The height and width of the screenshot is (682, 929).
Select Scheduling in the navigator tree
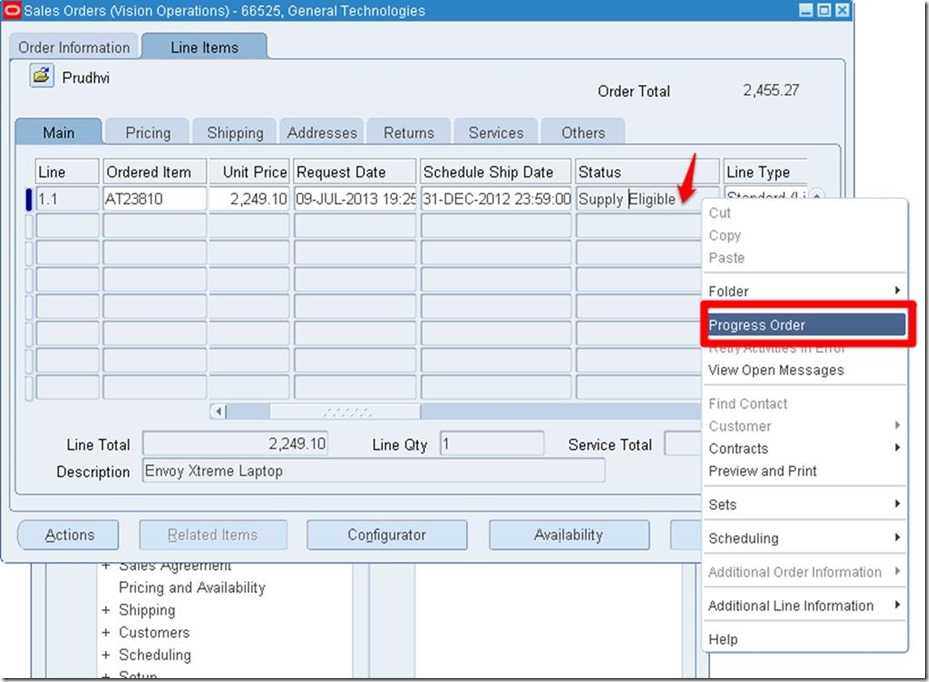155,655
